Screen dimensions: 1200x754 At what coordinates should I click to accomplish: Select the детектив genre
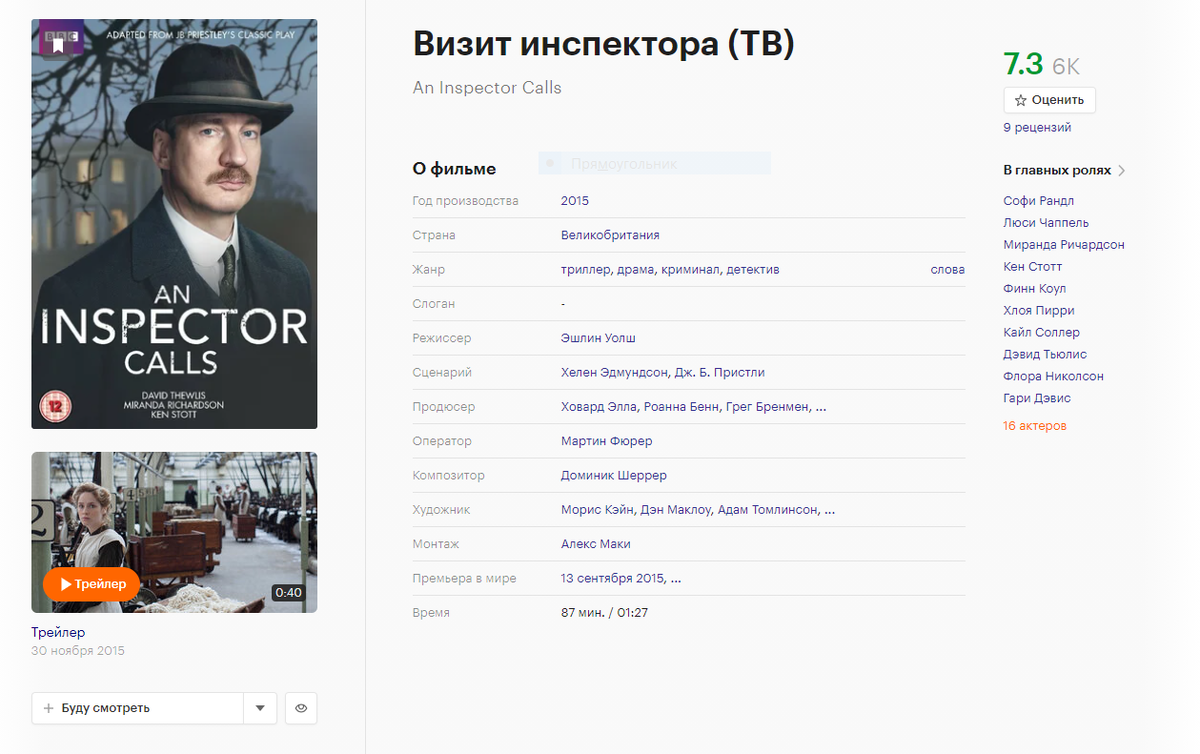[x=753, y=270]
